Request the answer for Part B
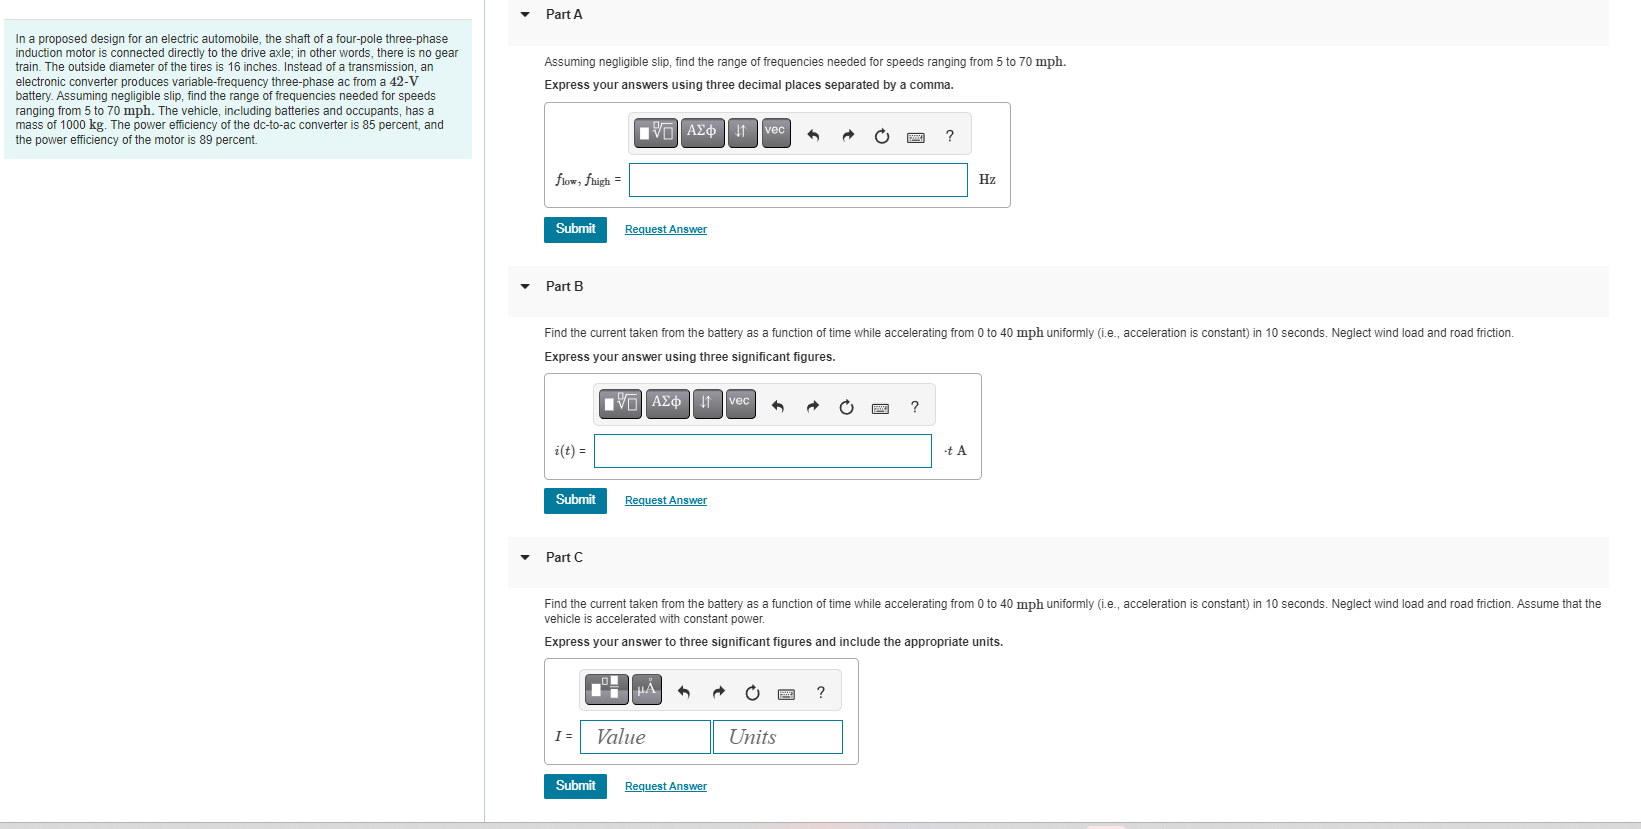Viewport: 1641px width, 829px height. pyautogui.click(x=666, y=501)
